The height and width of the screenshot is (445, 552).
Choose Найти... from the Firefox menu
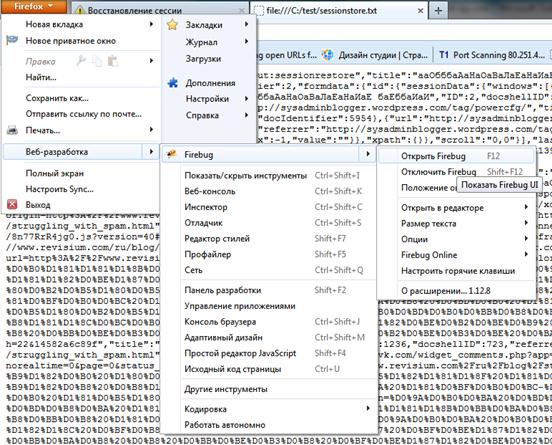click(x=80, y=77)
